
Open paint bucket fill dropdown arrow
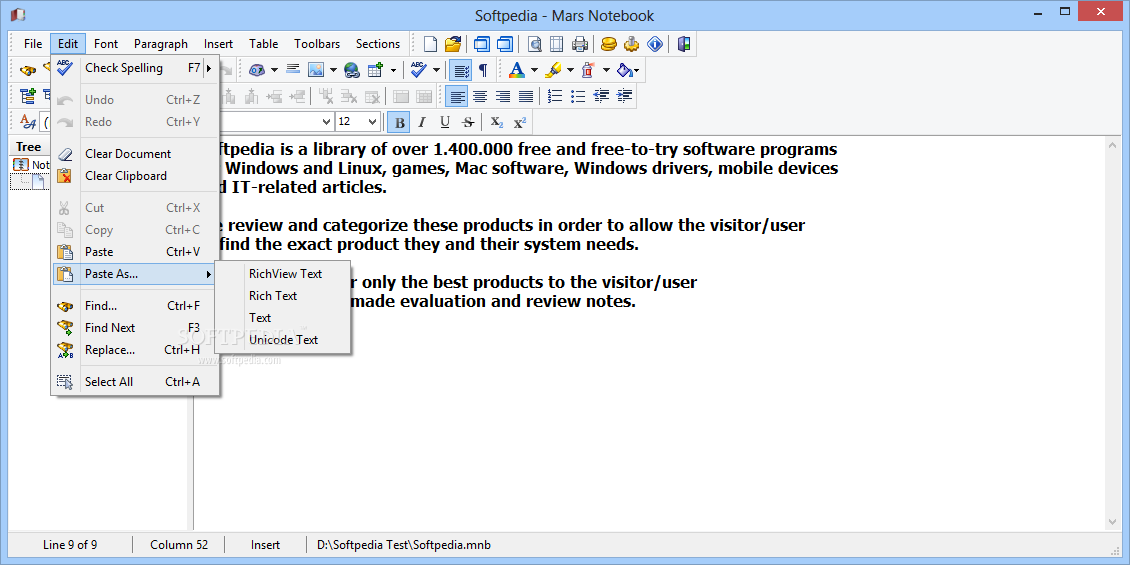click(638, 70)
